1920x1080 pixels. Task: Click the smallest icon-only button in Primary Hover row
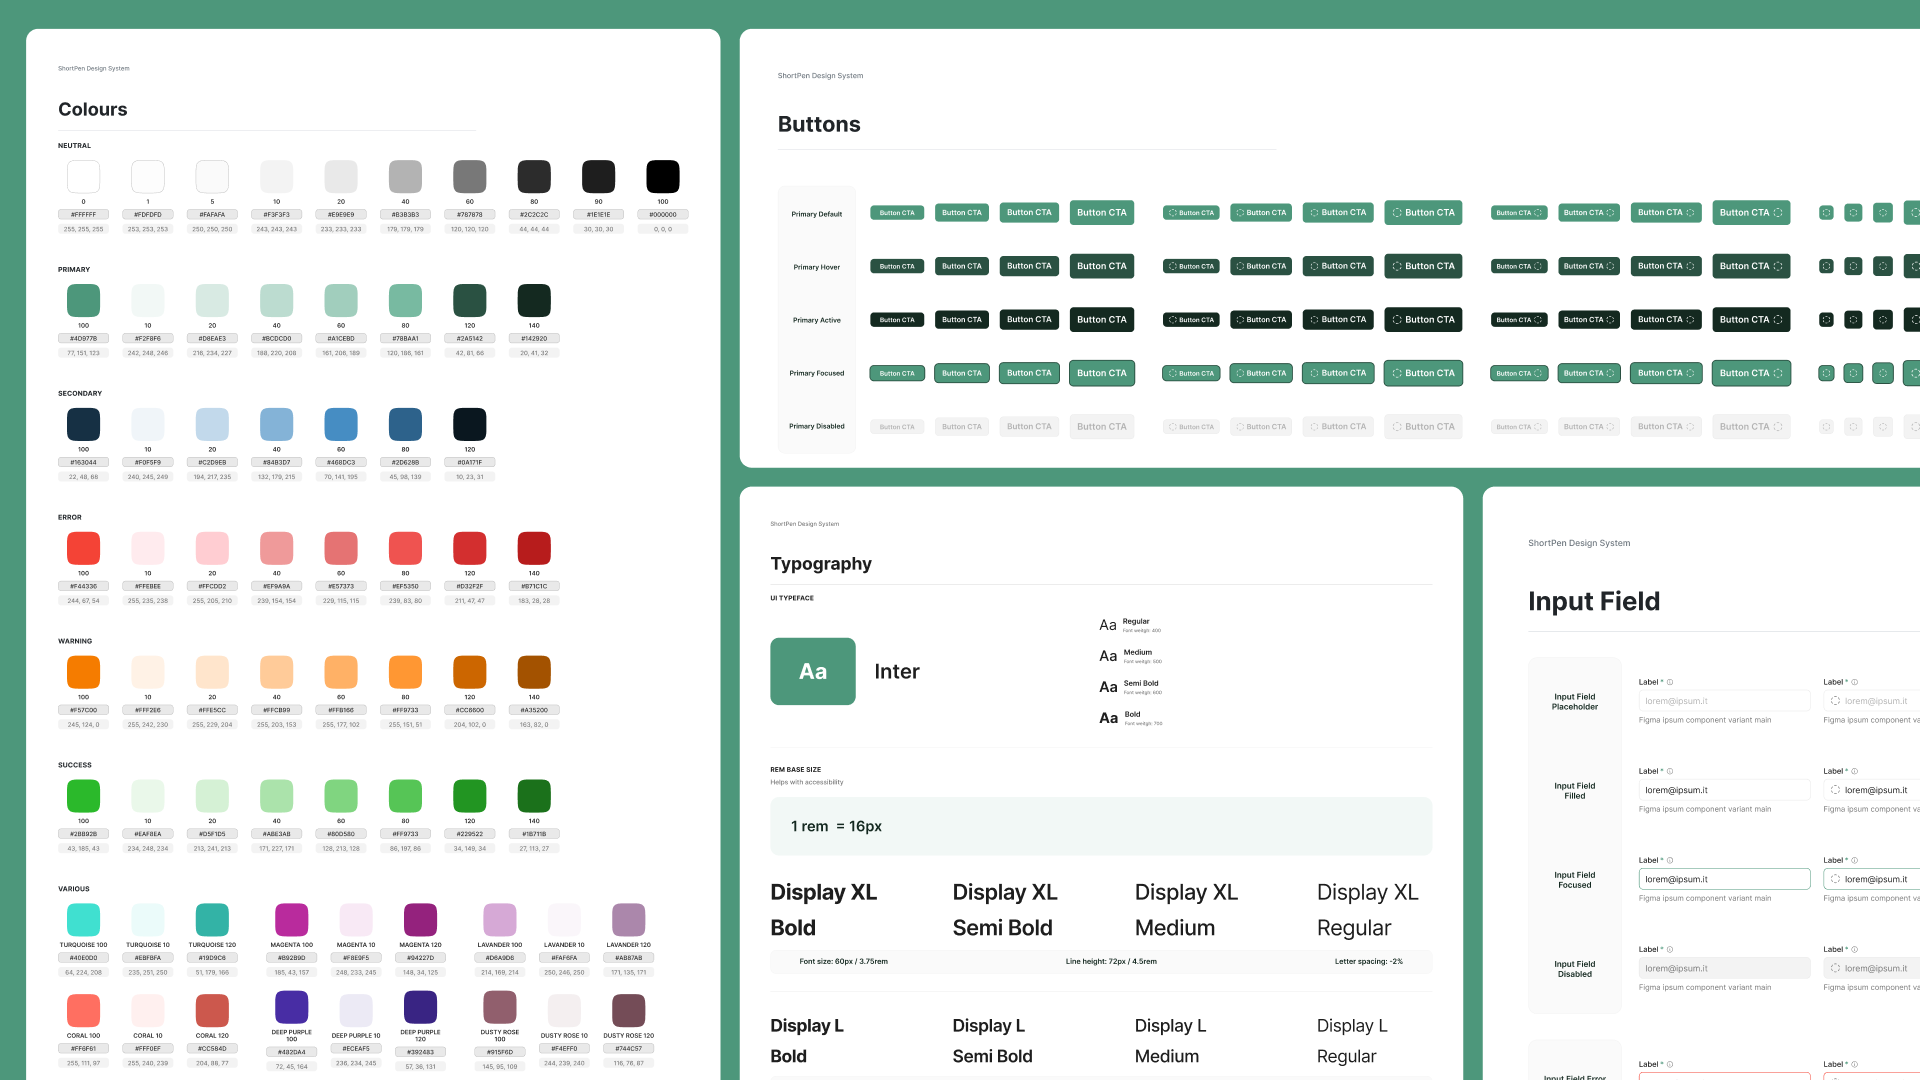point(1826,266)
